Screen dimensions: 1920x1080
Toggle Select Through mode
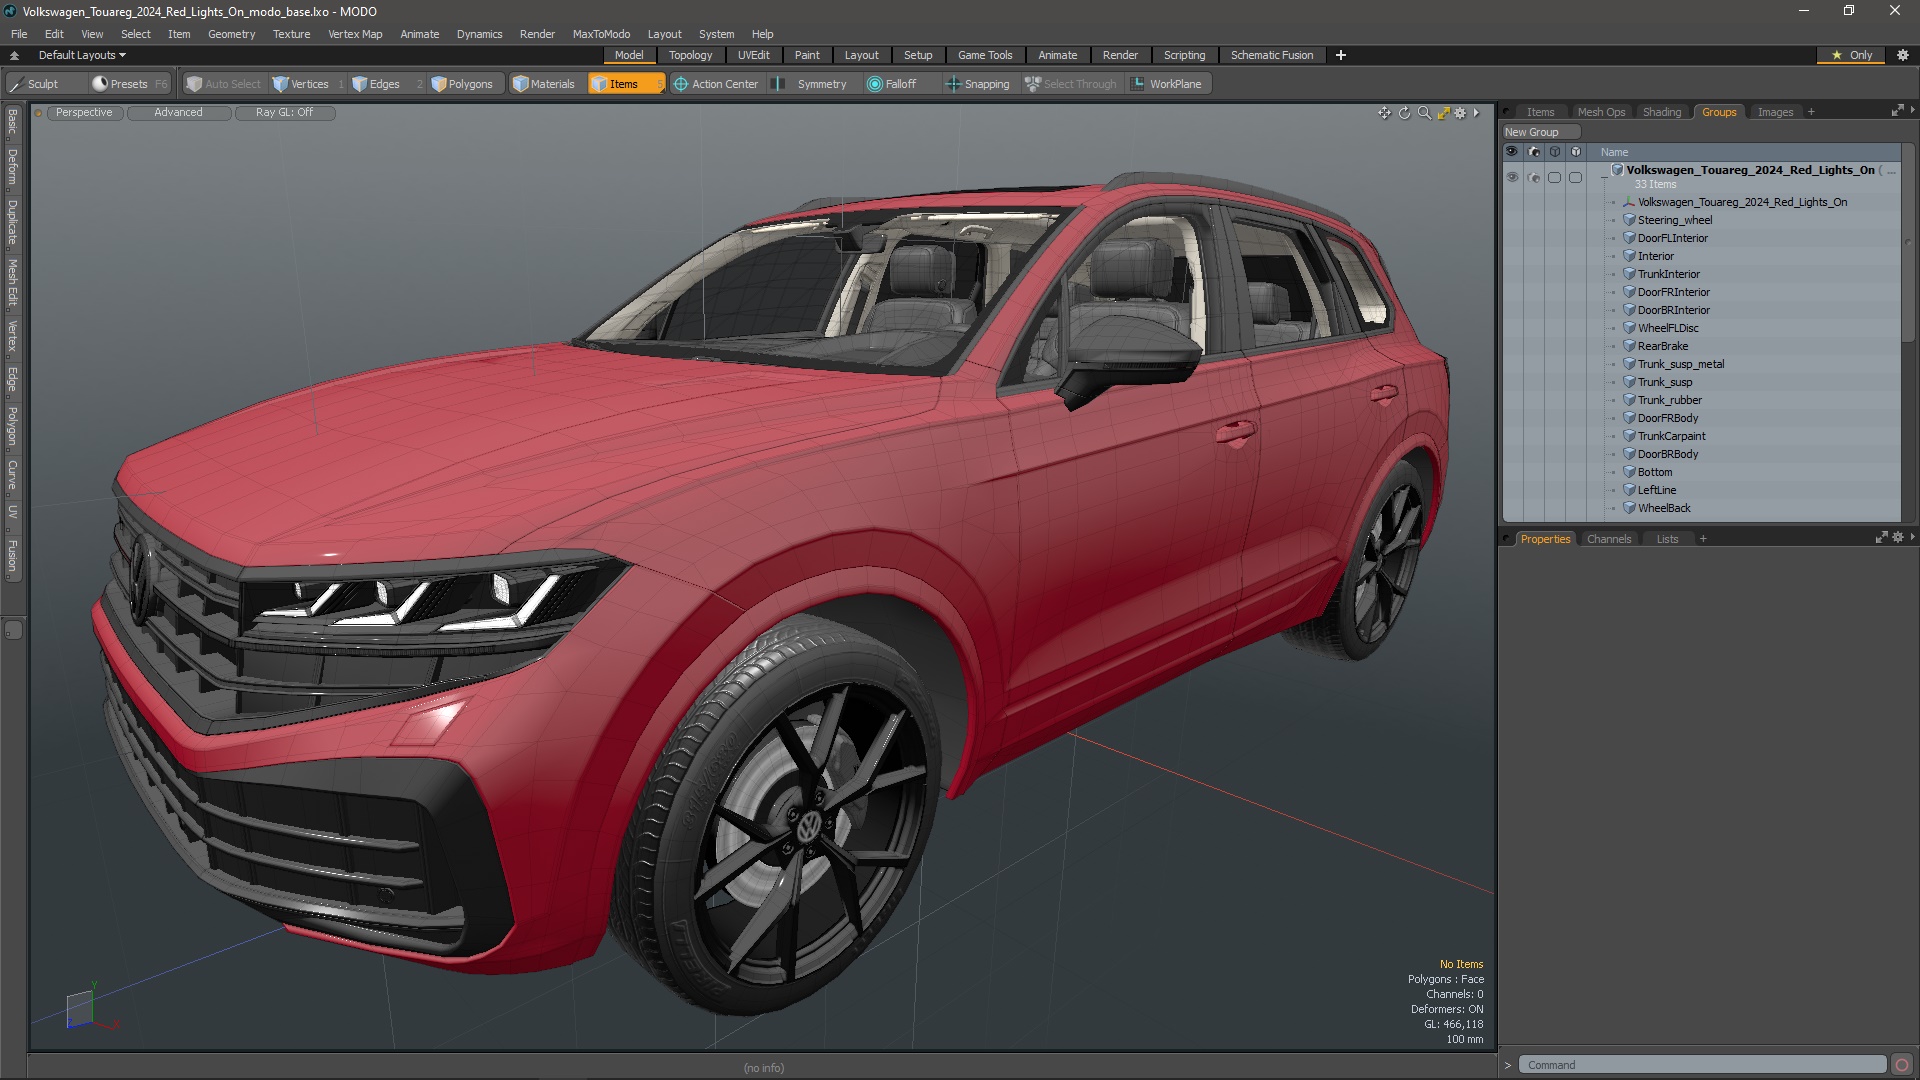pyautogui.click(x=1071, y=84)
